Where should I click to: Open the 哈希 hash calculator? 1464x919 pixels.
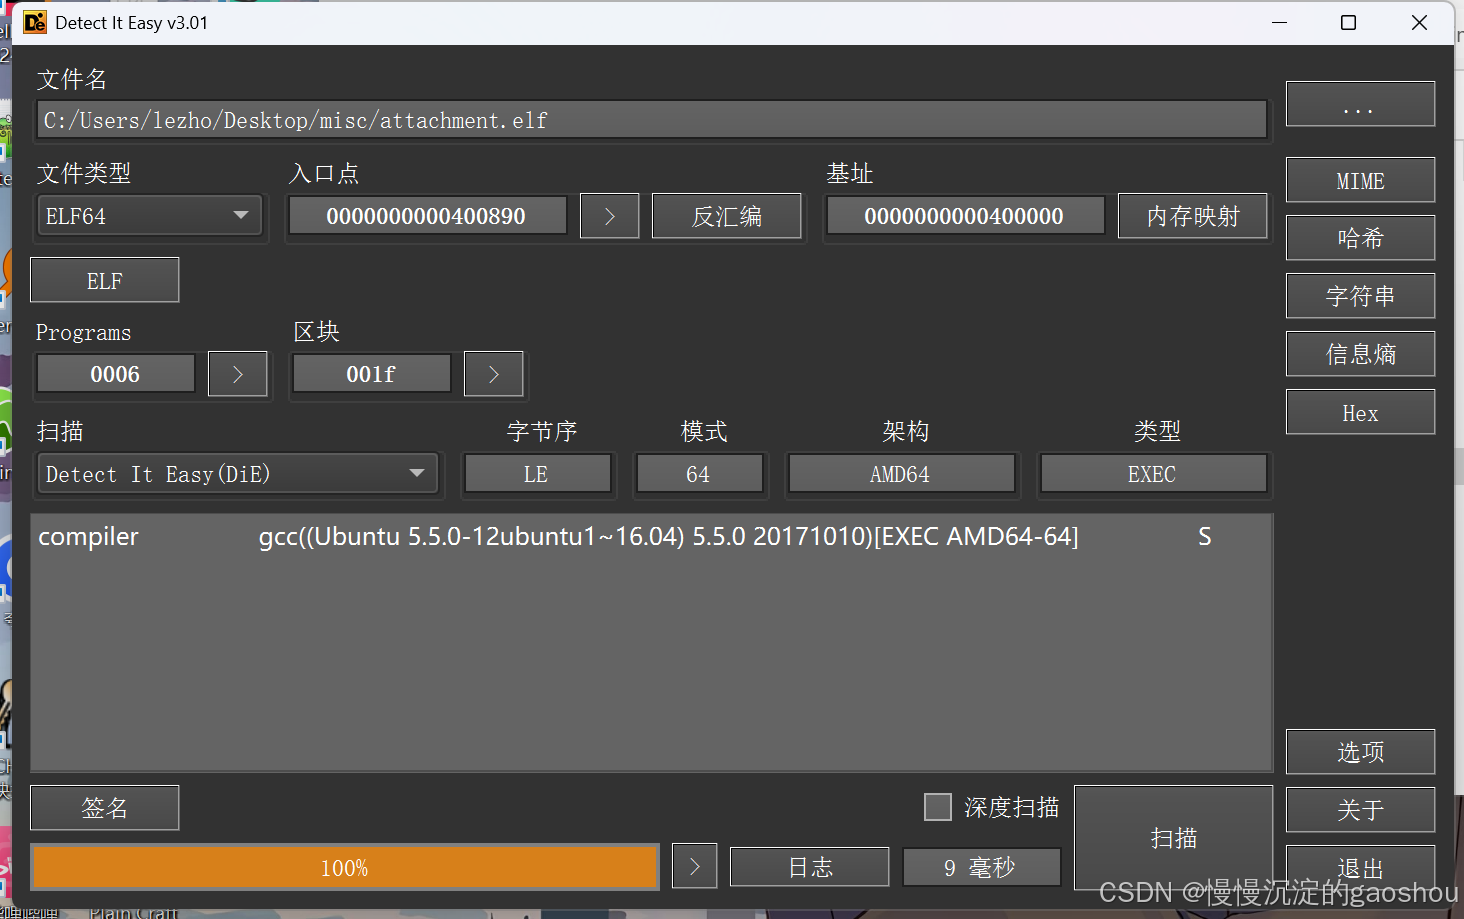point(1360,238)
